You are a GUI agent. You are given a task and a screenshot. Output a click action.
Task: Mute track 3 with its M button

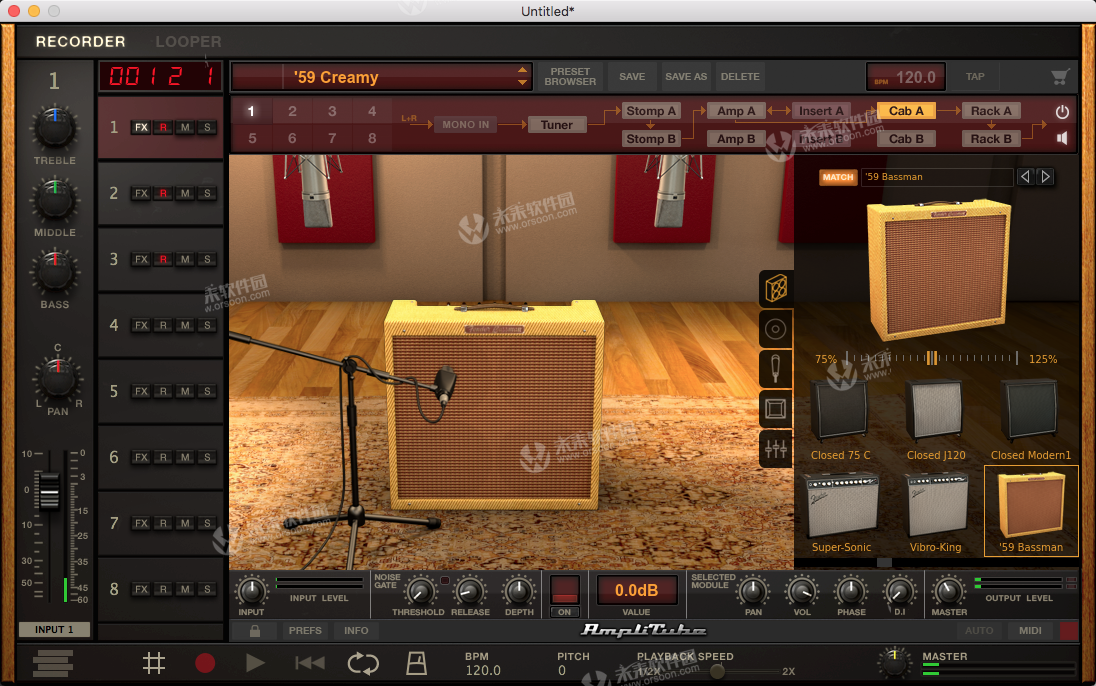click(185, 259)
